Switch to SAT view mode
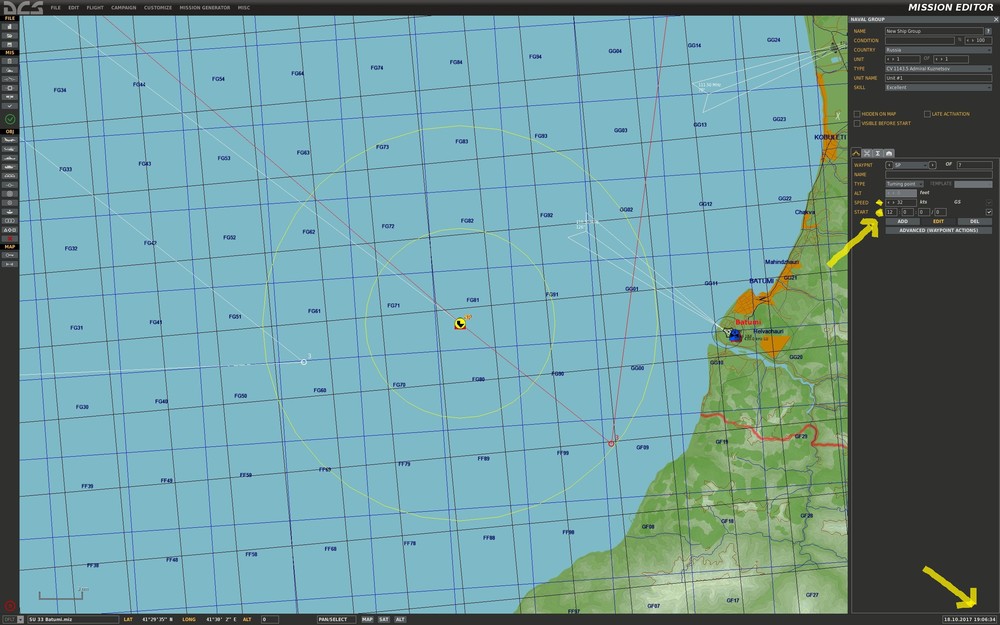1000x625 pixels. pos(383,619)
